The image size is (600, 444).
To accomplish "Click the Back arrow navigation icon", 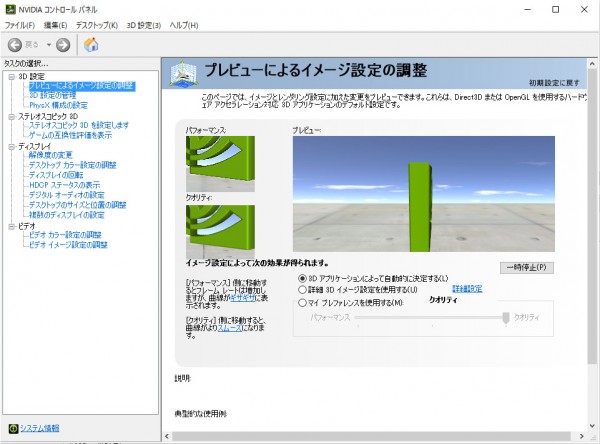I will (15, 45).
